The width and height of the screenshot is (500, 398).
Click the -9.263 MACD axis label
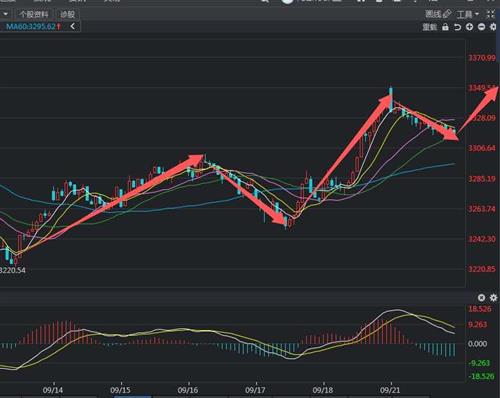(480, 363)
